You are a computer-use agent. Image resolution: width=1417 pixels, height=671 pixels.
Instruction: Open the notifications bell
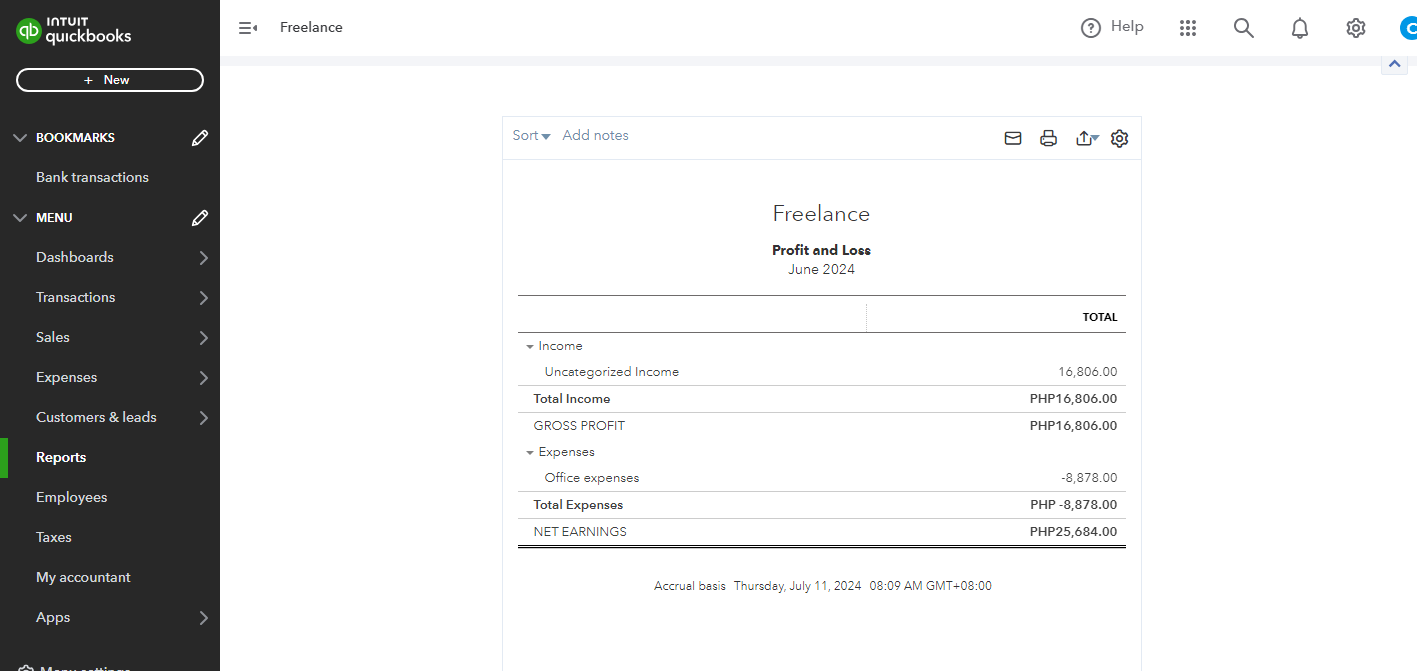pyautogui.click(x=1300, y=28)
